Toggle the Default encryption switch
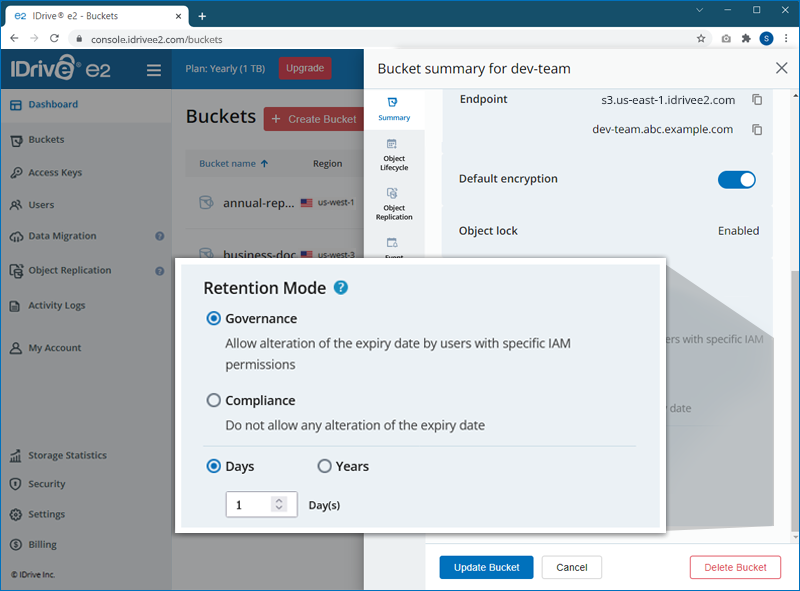The height and width of the screenshot is (591, 800). tap(736, 180)
